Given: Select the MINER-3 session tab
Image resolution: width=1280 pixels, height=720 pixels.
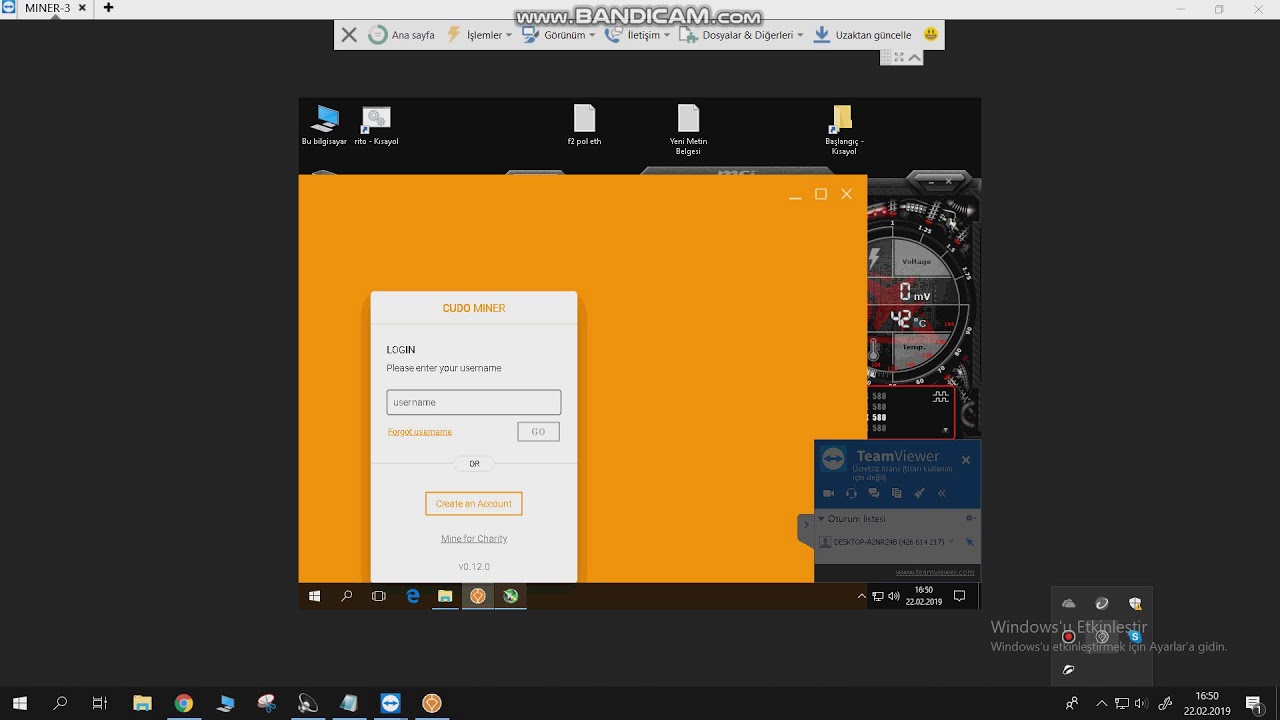Looking at the screenshot, I should [x=47, y=8].
